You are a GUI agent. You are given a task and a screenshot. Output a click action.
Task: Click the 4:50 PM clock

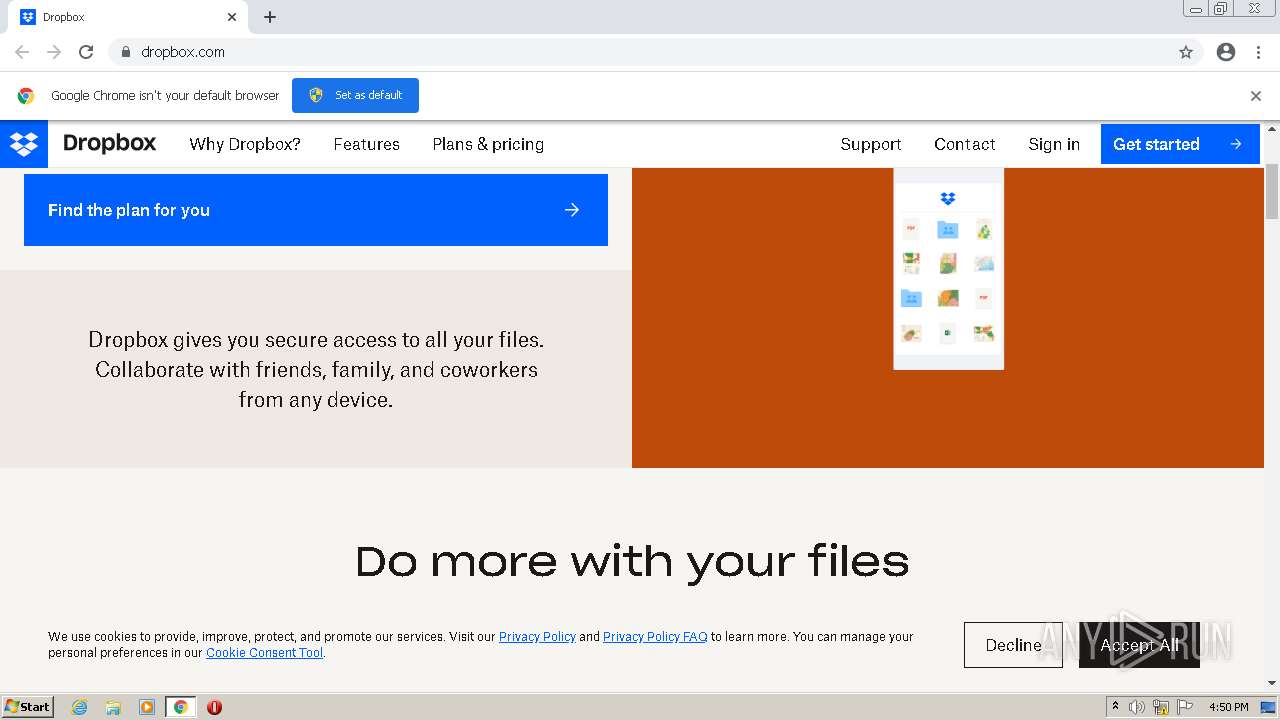[x=1228, y=707]
